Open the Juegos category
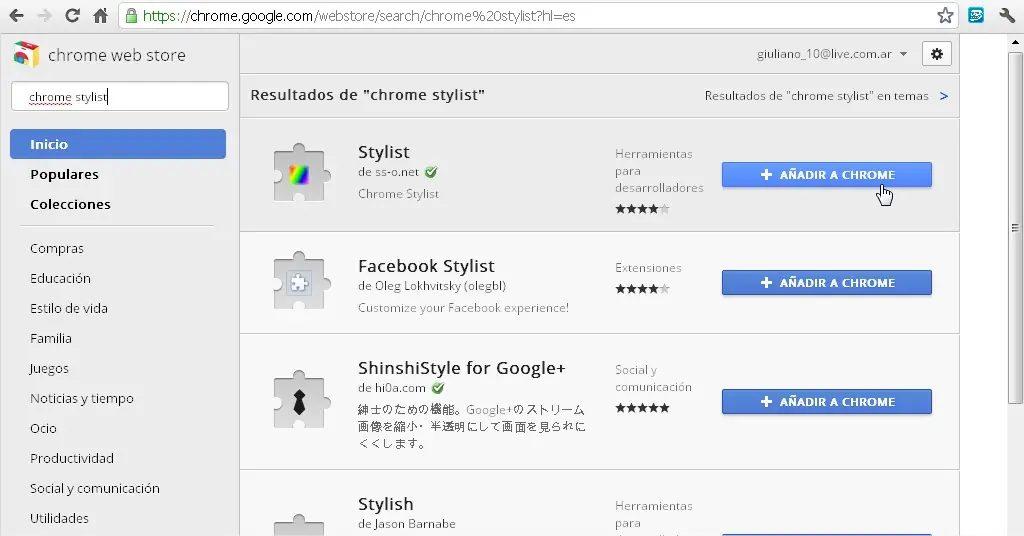 (49, 369)
